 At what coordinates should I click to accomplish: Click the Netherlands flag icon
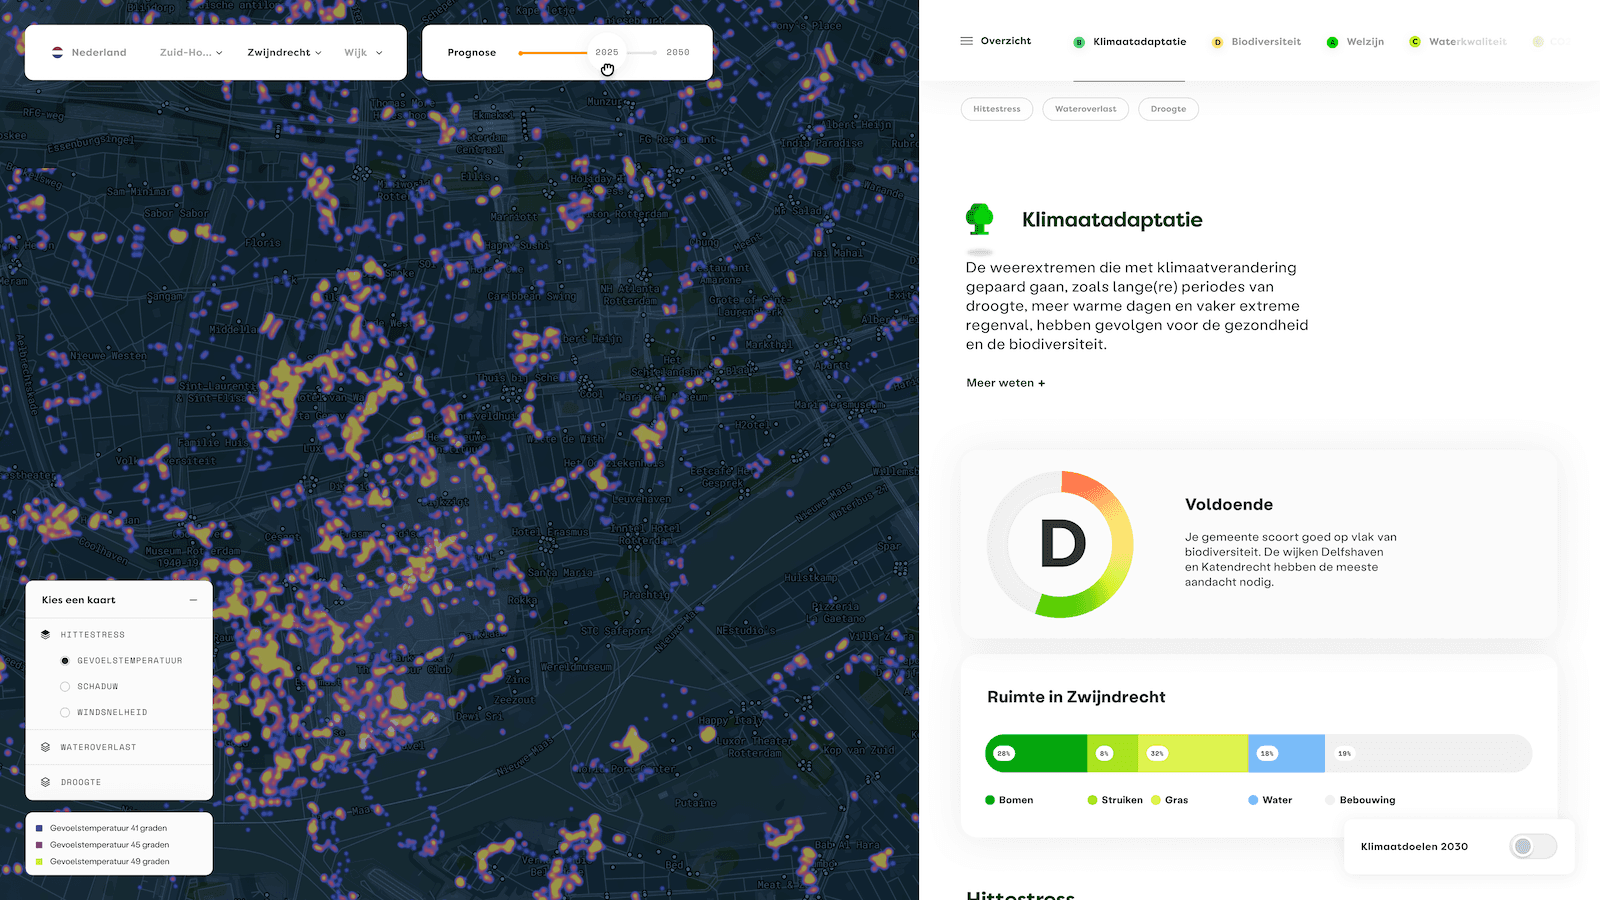coord(58,52)
